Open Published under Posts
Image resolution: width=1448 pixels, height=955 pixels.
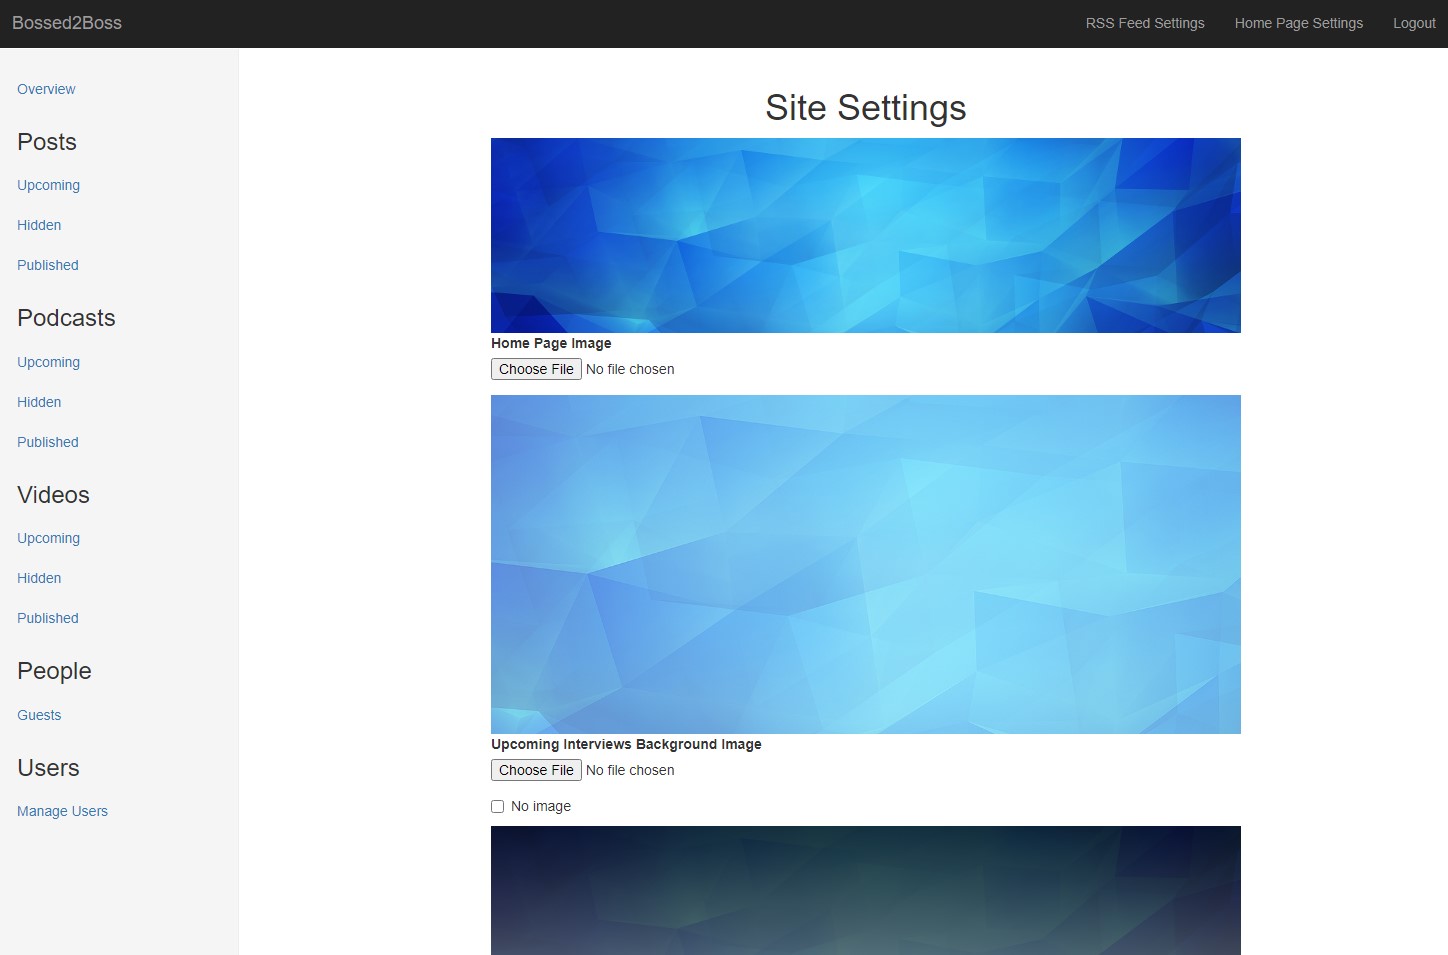pyautogui.click(x=48, y=265)
